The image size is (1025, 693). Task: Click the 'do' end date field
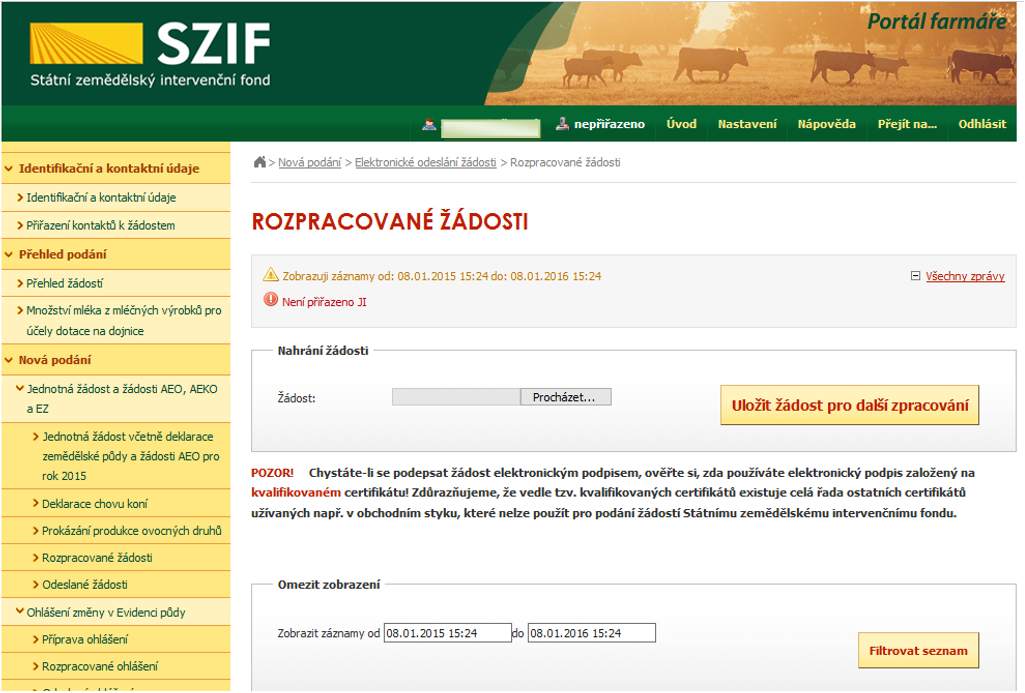point(592,633)
